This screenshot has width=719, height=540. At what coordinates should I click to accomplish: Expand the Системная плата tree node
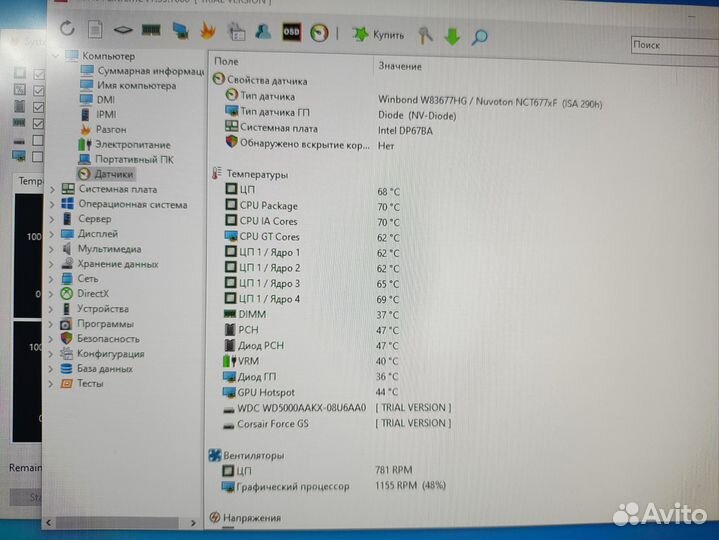(x=52, y=189)
